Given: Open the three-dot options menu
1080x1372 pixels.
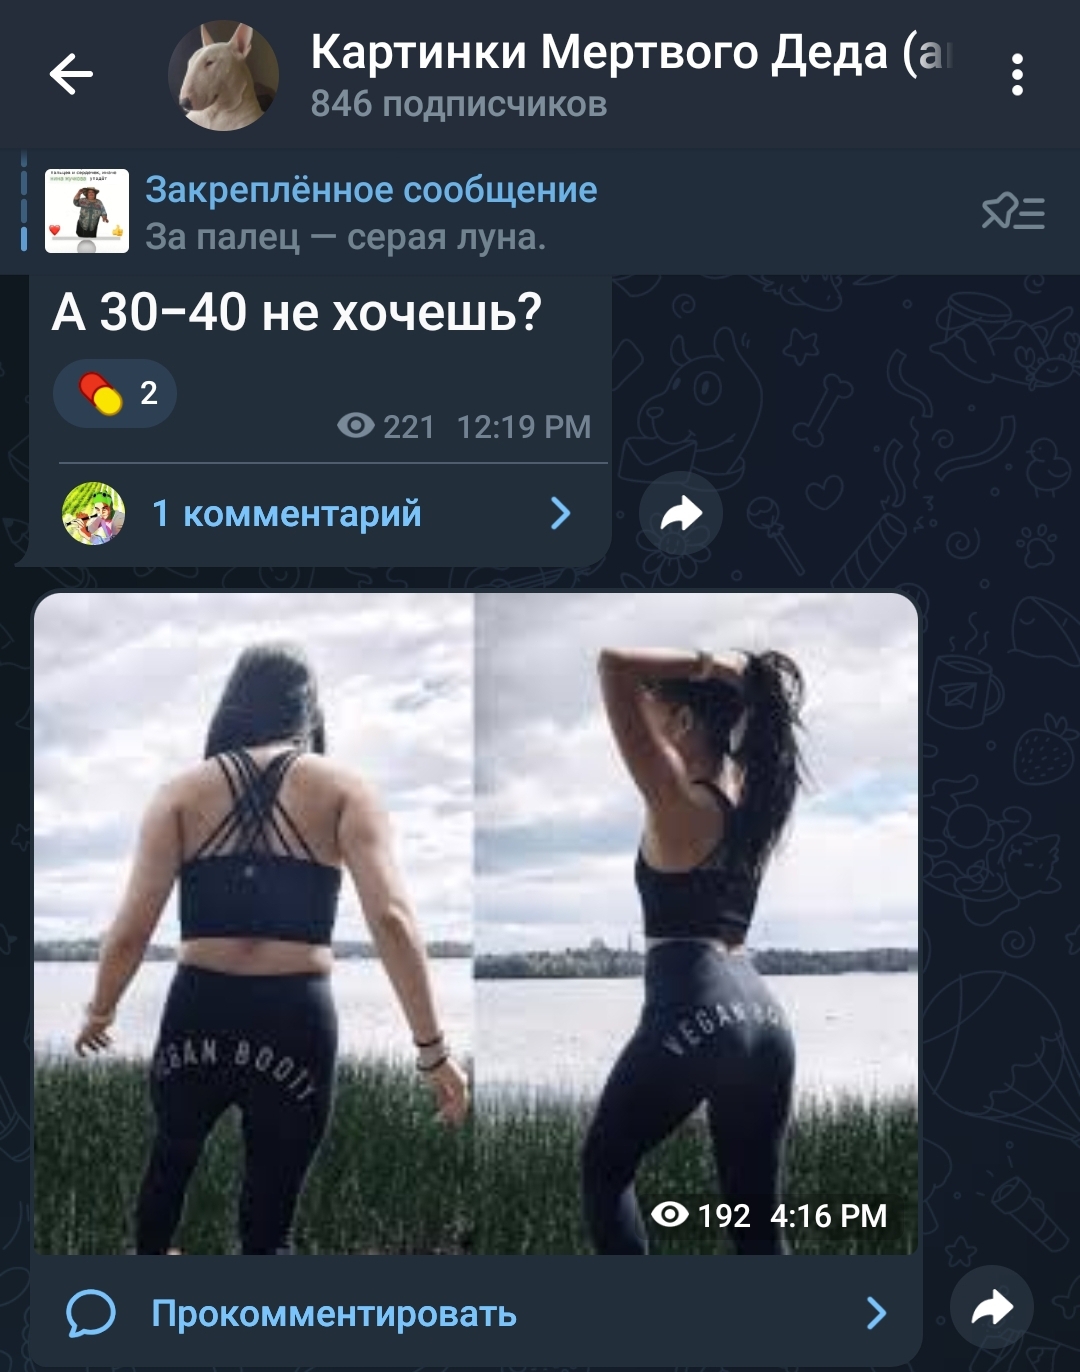Looking at the screenshot, I should [x=1017, y=75].
